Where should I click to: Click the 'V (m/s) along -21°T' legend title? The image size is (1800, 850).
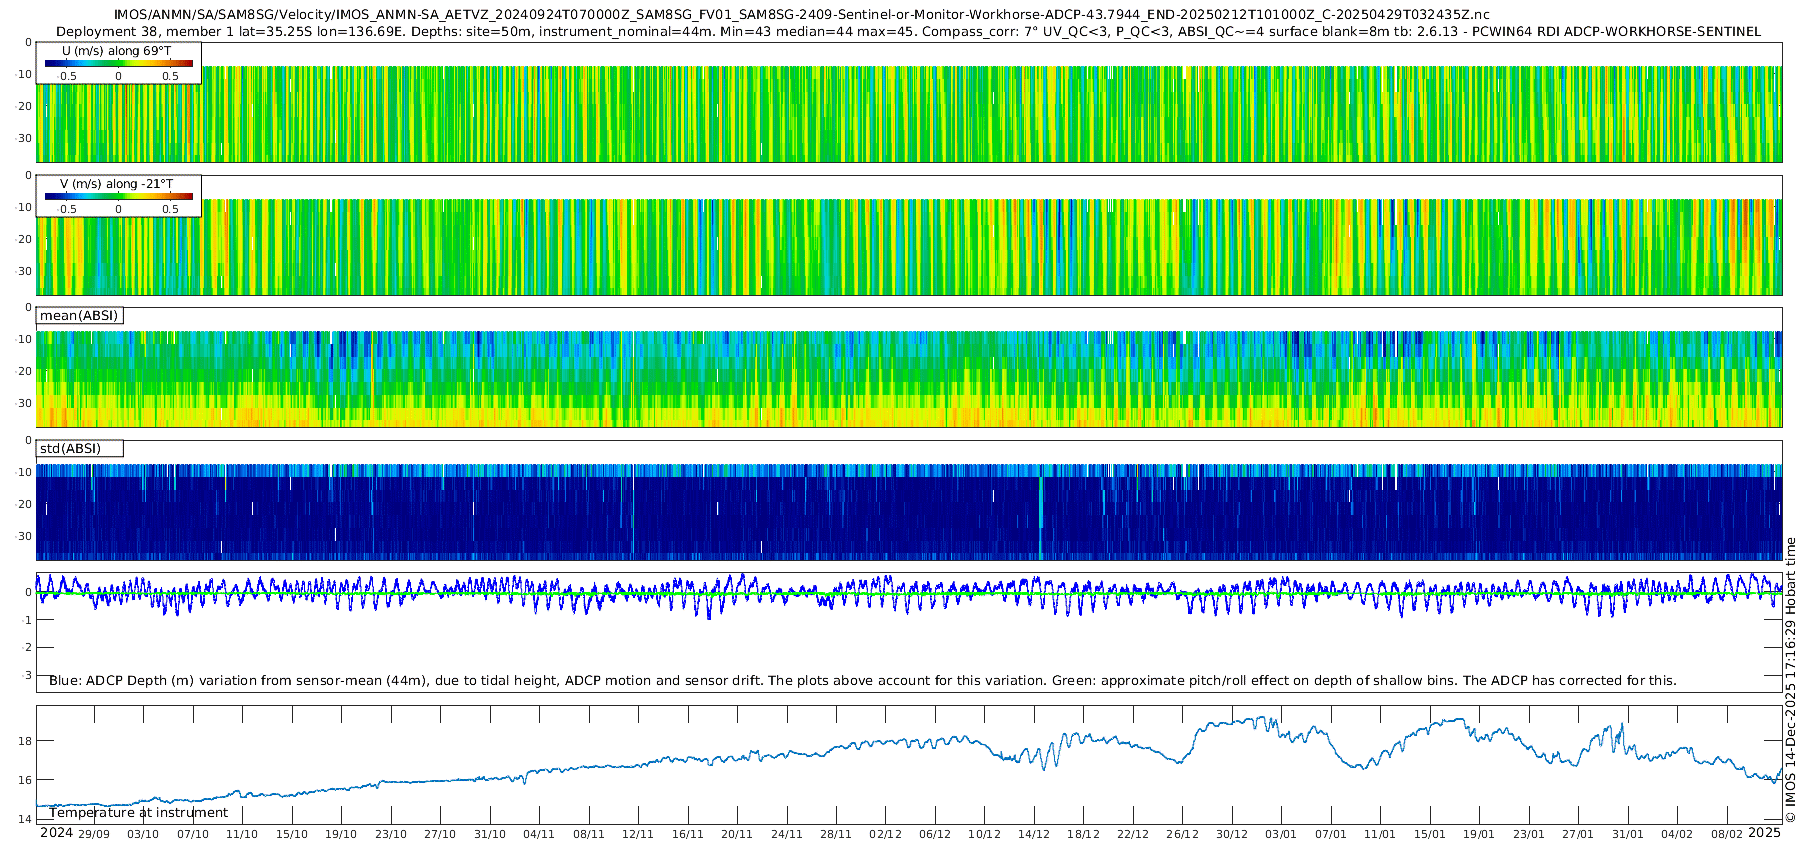(116, 183)
